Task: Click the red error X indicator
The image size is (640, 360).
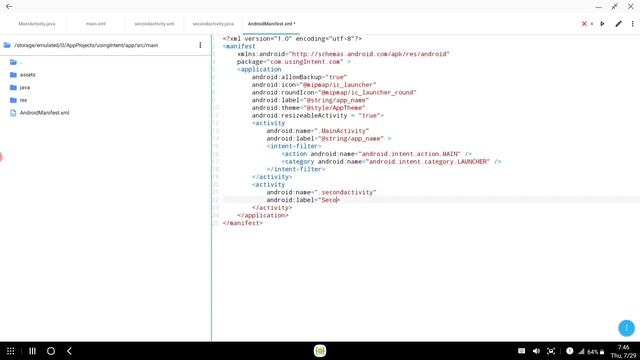Action: 584,24
